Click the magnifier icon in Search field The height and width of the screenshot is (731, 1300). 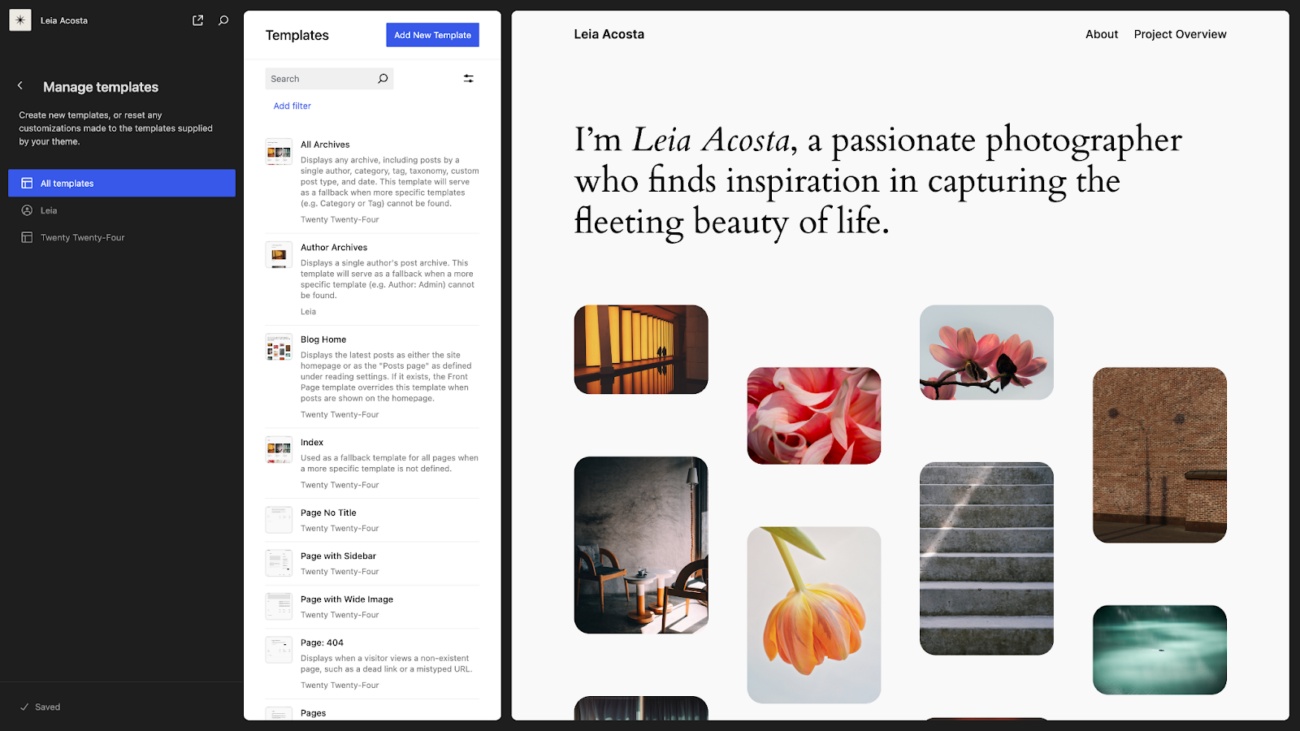pyautogui.click(x=382, y=79)
